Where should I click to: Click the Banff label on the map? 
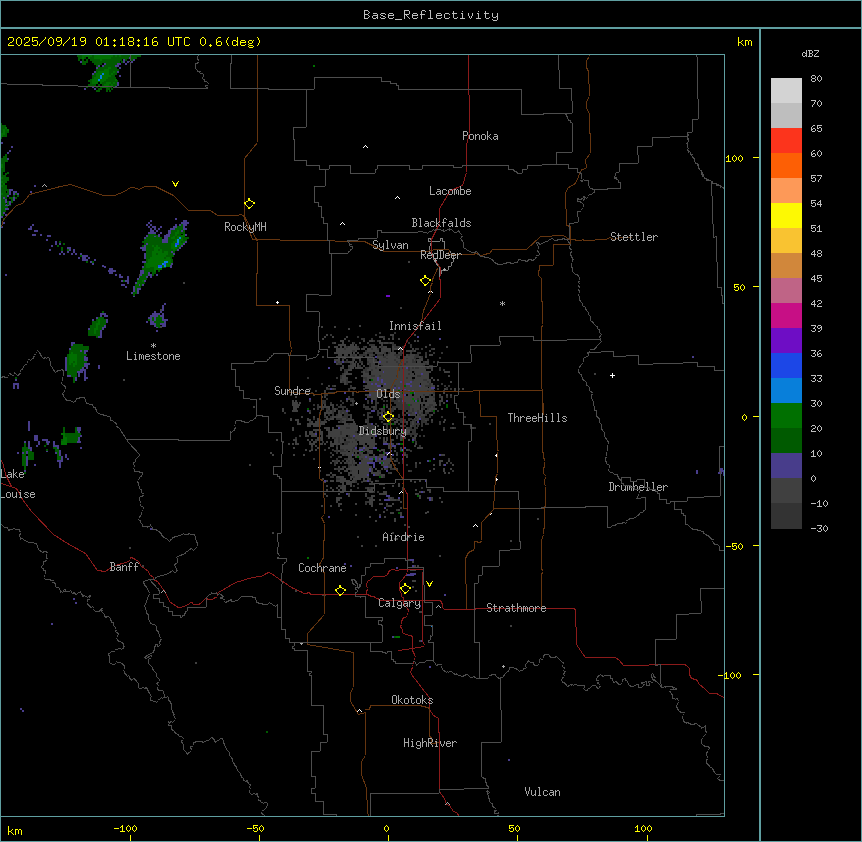tap(124, 567)
